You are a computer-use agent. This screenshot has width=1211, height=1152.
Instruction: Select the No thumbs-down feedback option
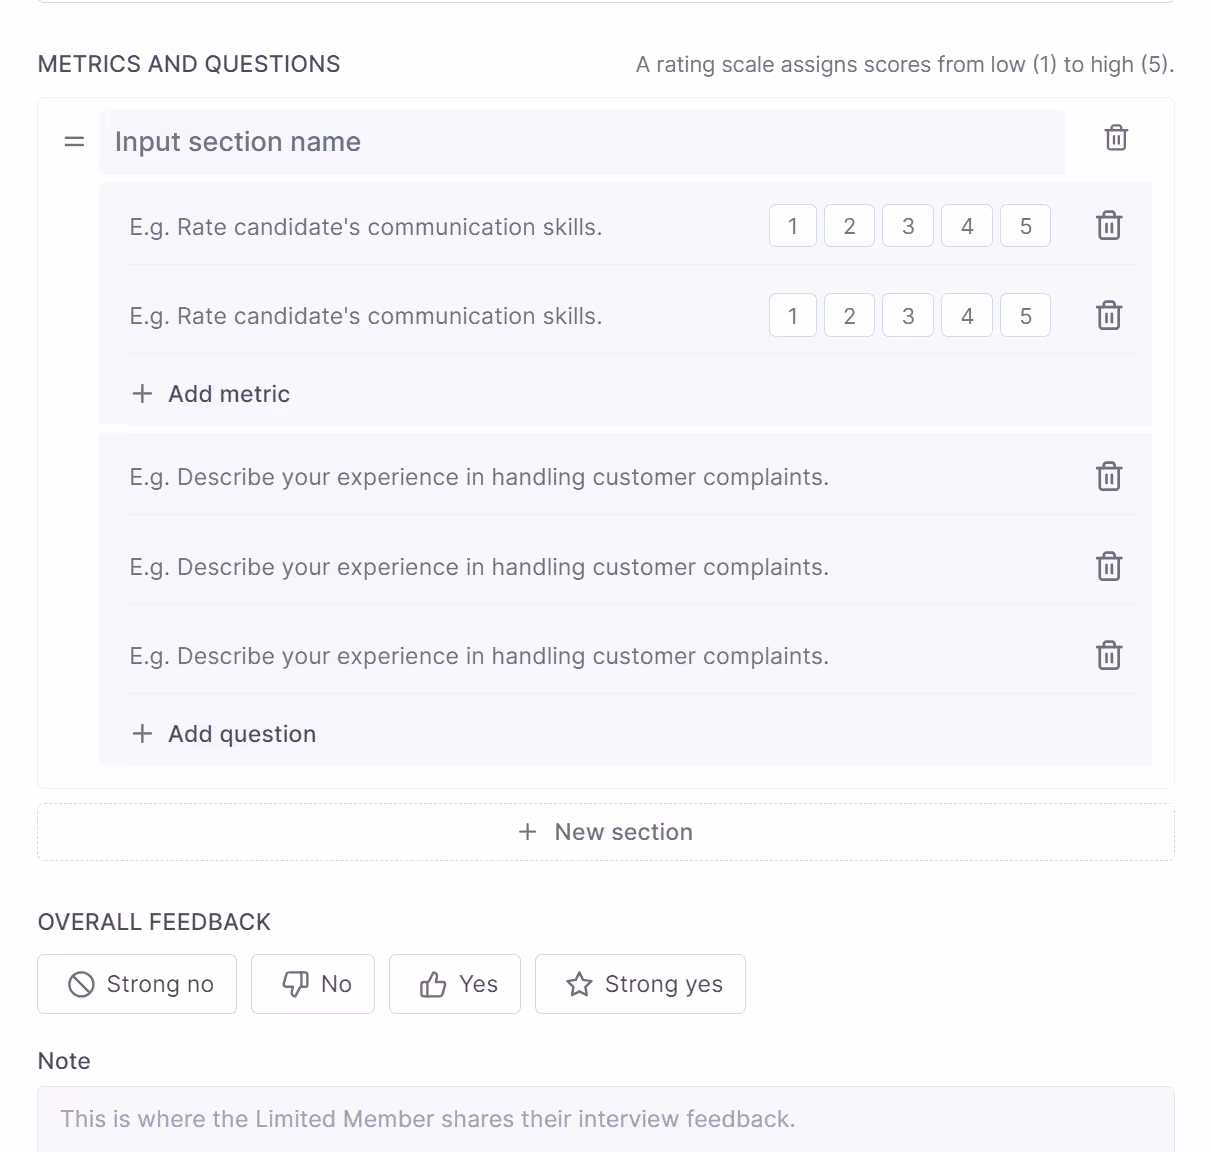click(313, 984)
